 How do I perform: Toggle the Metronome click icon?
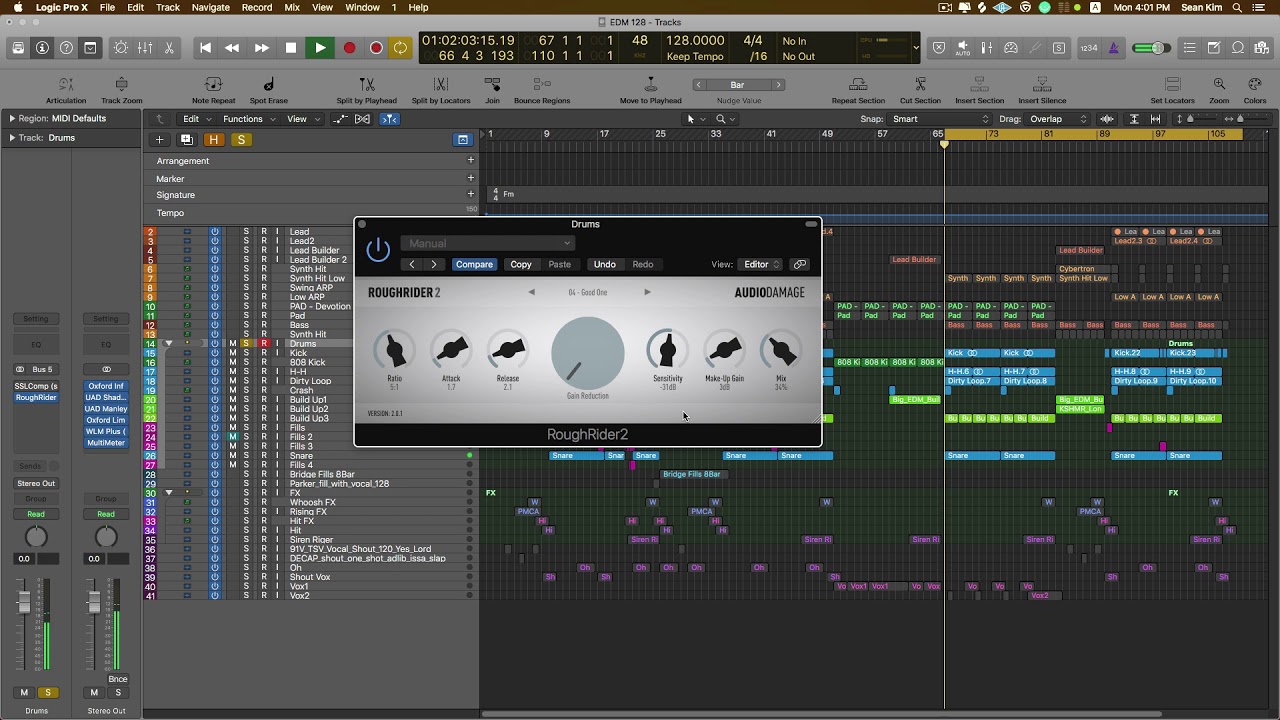click(x=1113, y=48)
